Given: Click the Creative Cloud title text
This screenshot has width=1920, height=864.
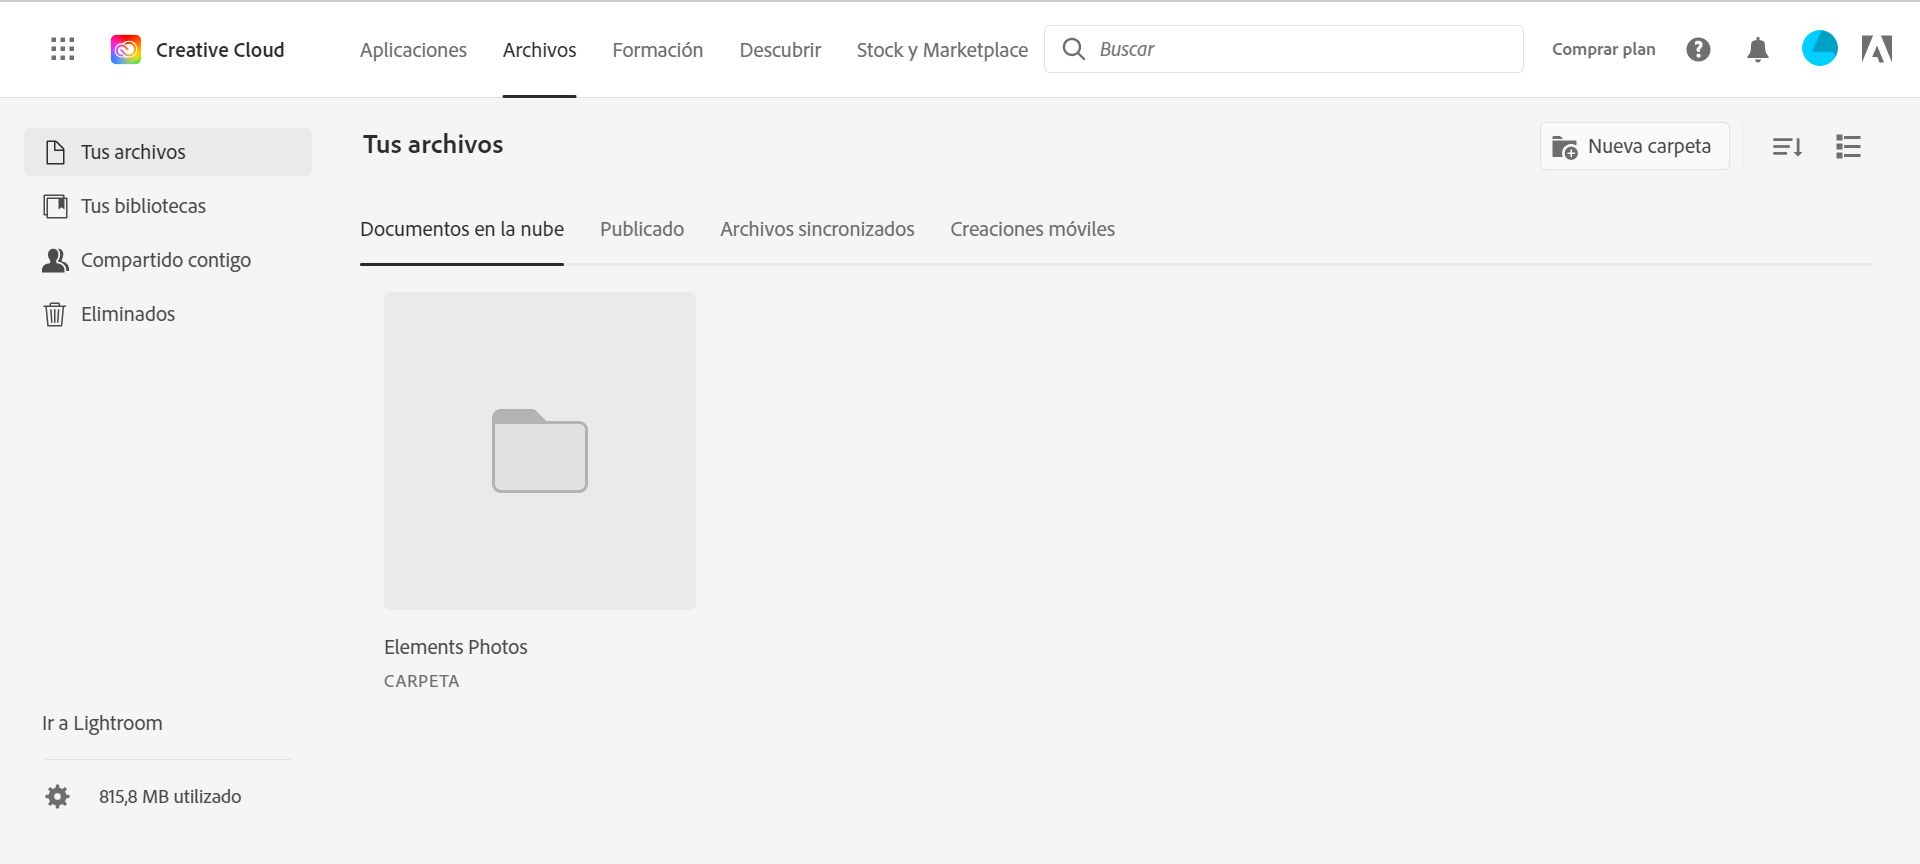Looking at the screenshot, I should click(x=220, y=50).
